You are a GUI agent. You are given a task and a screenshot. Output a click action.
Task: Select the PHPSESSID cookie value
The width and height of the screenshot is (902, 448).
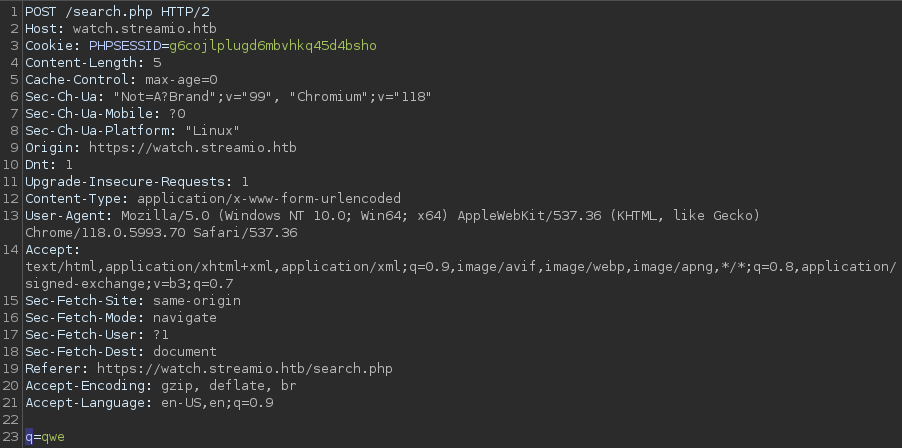click(x=273, y=45)
